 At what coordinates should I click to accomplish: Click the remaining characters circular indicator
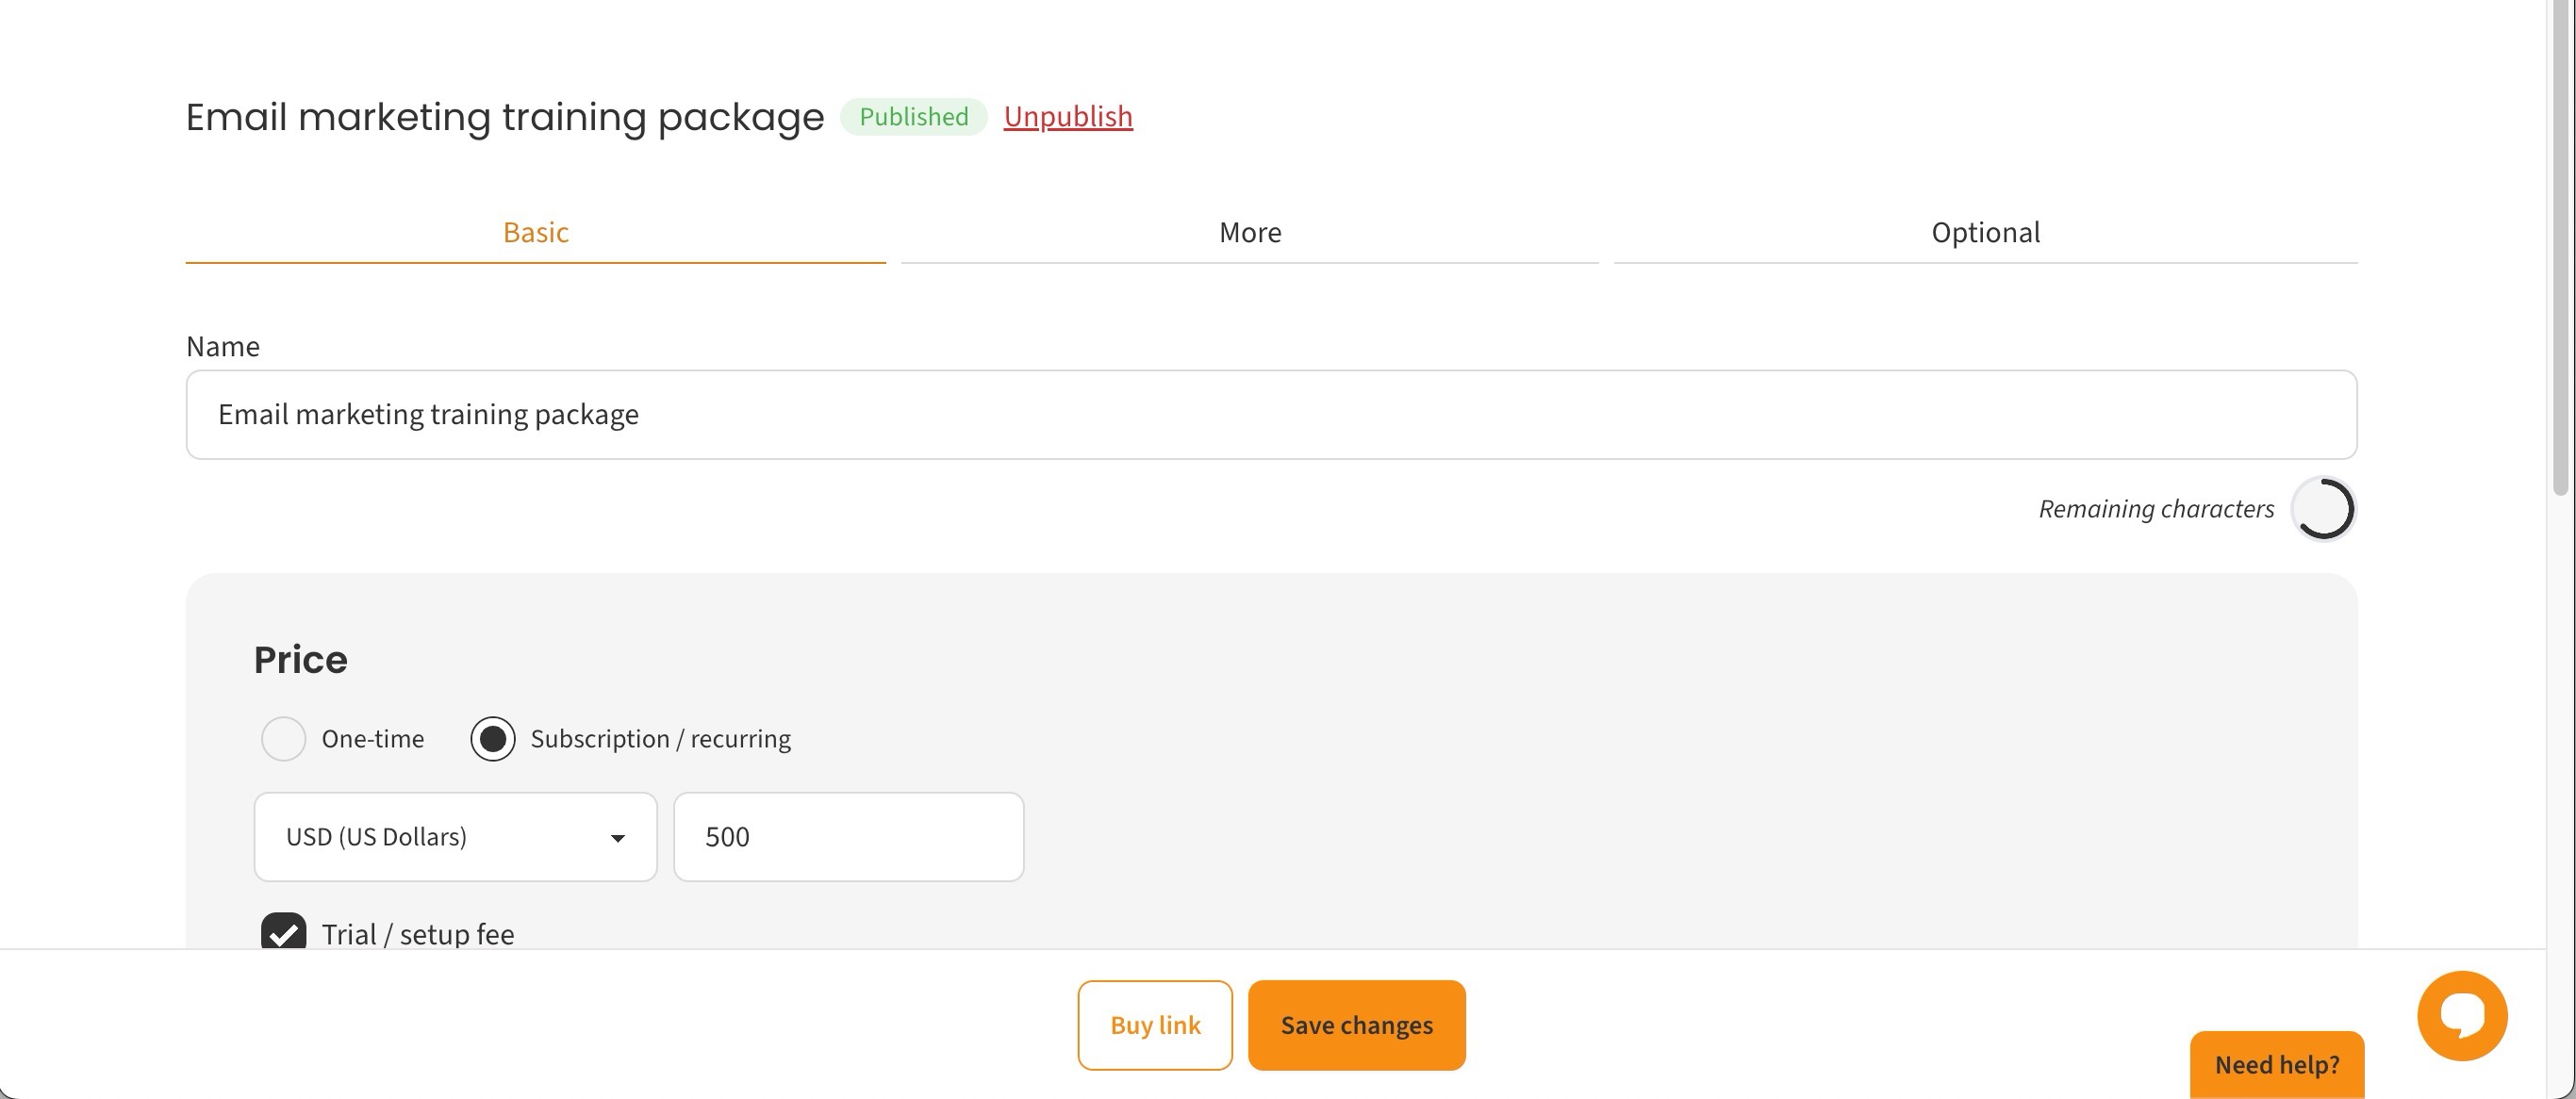[x=2322, y=509]
